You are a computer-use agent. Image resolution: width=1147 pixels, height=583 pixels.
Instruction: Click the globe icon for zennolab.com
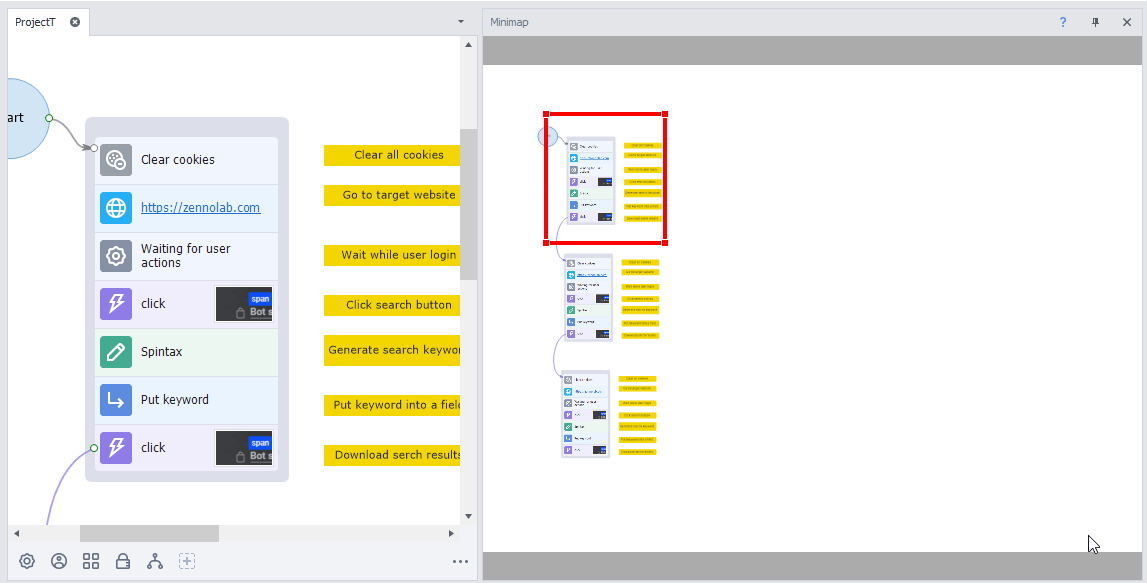coord(116,208)
